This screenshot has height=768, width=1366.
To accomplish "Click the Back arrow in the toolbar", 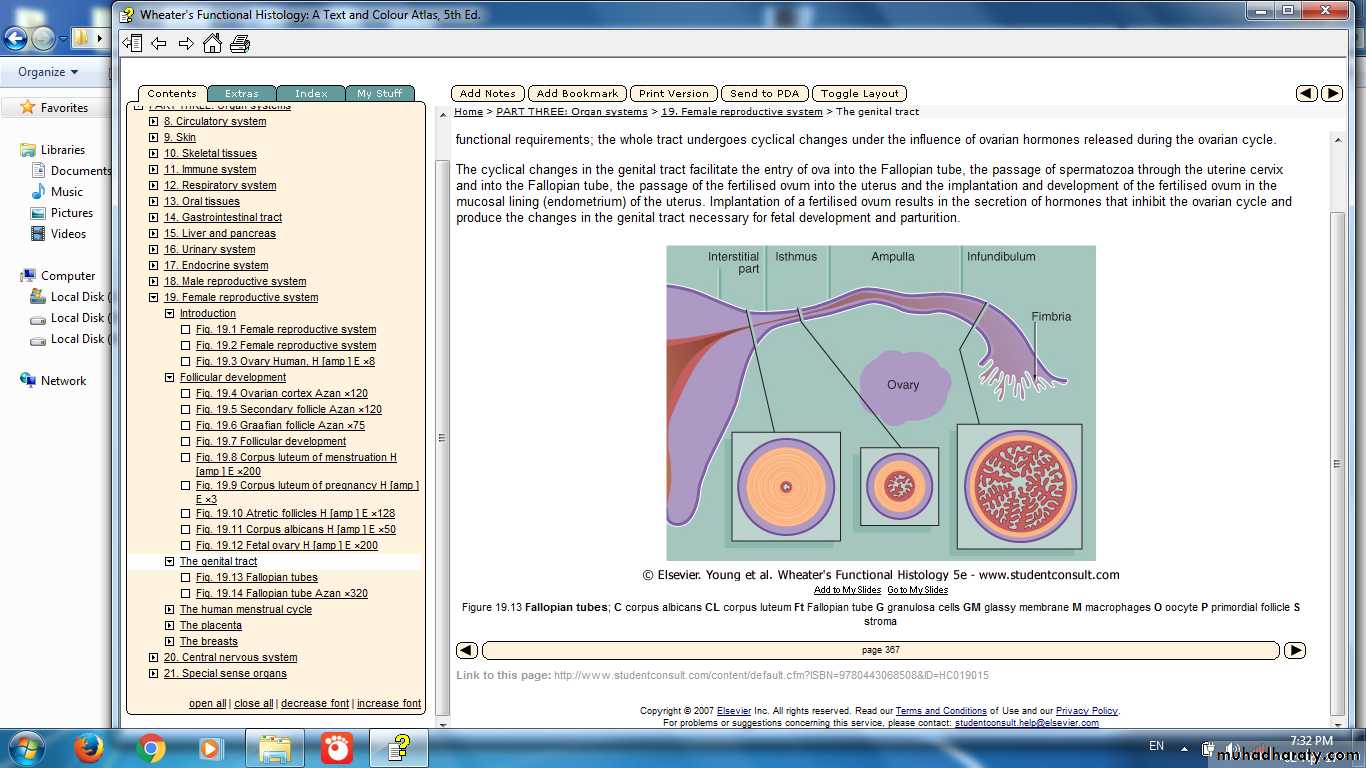I will click(x=158, y=43).
